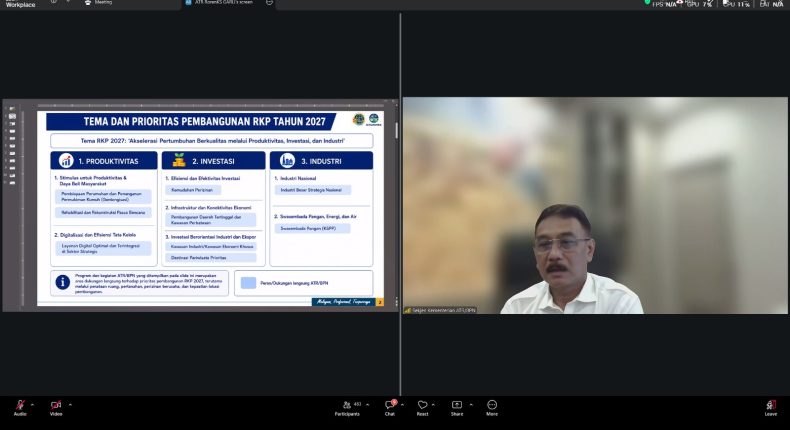Open the Participants panel
This screenshot has height=430, width=790.
click(x=347, y=408)
